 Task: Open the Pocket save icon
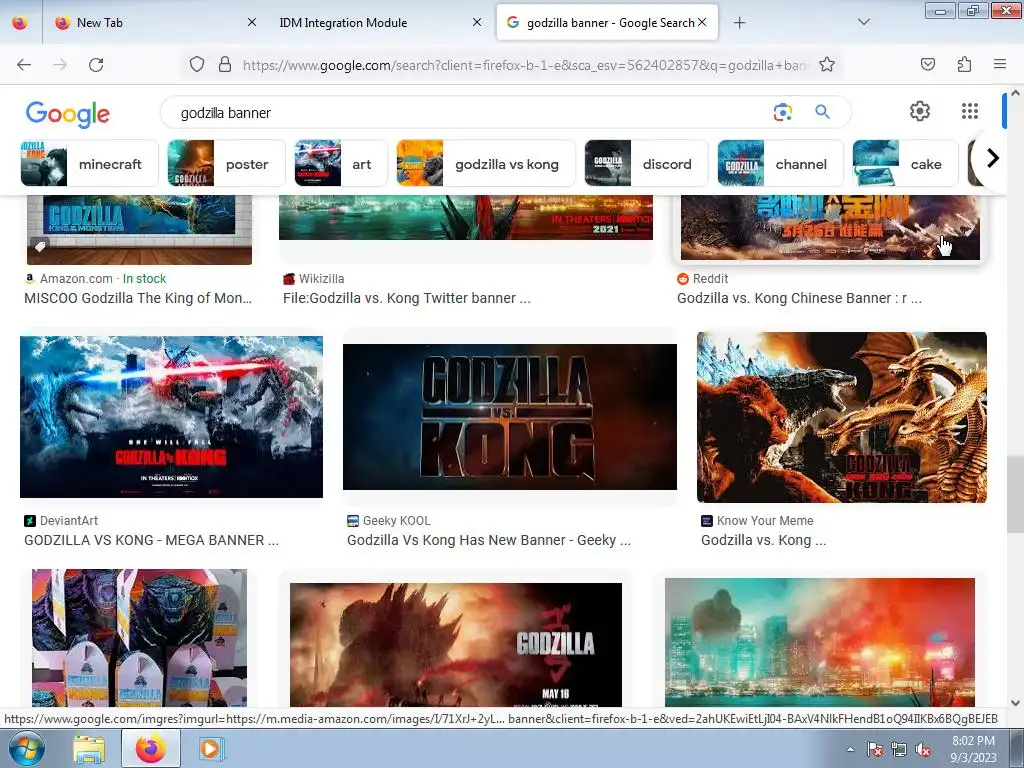click(x=927, y=64)
